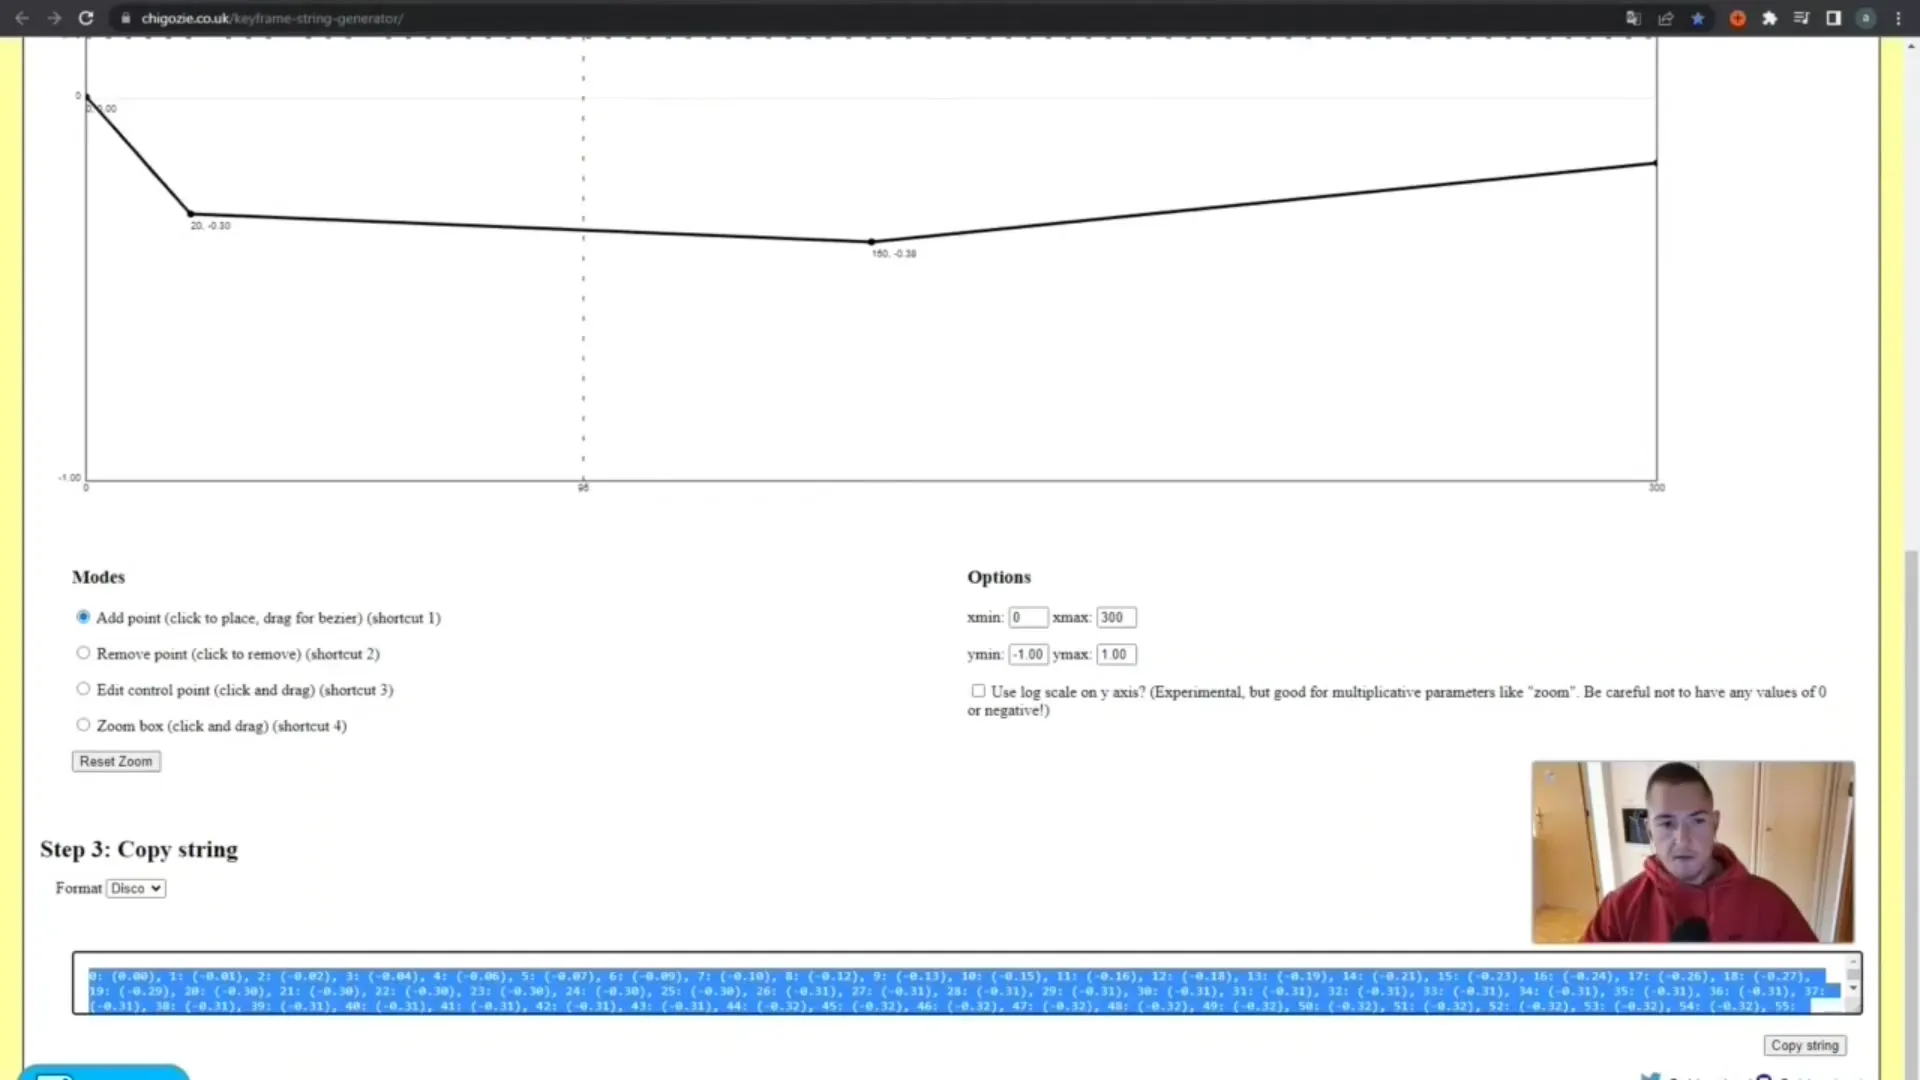Click the keyframe point at top right
This screenshot has height=1080, width=1920.
[1654, 165]
